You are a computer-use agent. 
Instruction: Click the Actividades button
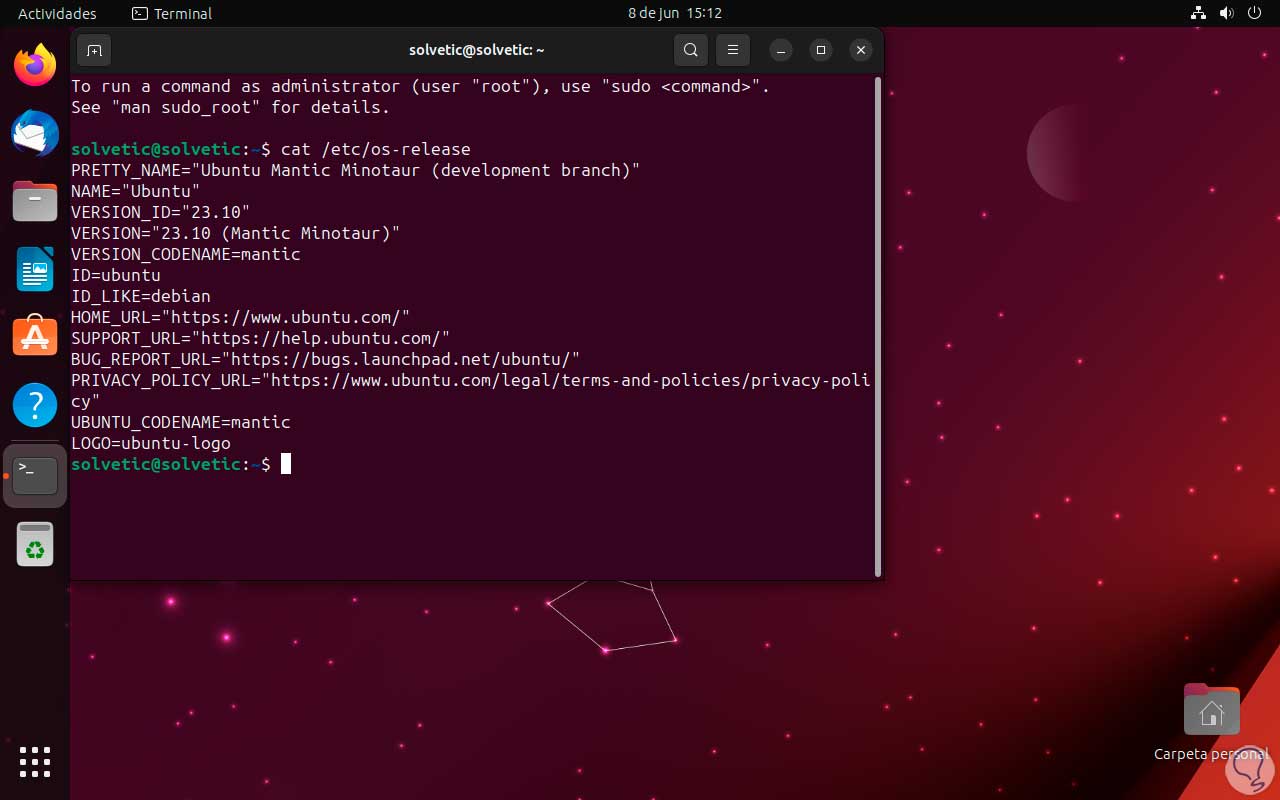[57, 14]
